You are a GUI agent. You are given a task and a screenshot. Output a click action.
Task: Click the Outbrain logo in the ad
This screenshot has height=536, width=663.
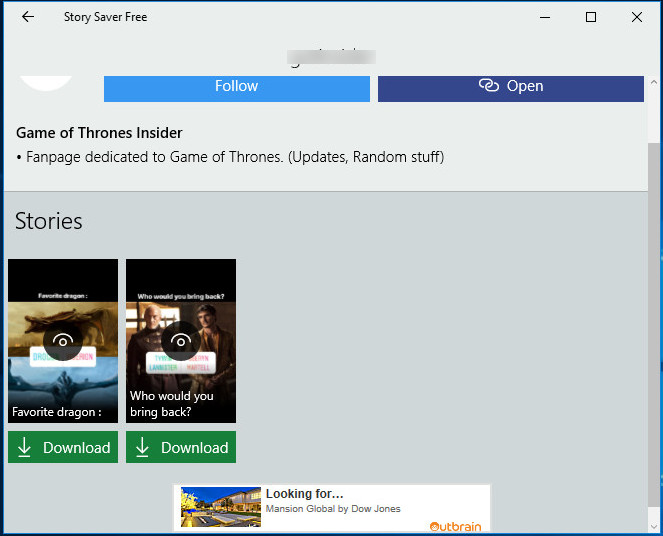pos(455,526)
